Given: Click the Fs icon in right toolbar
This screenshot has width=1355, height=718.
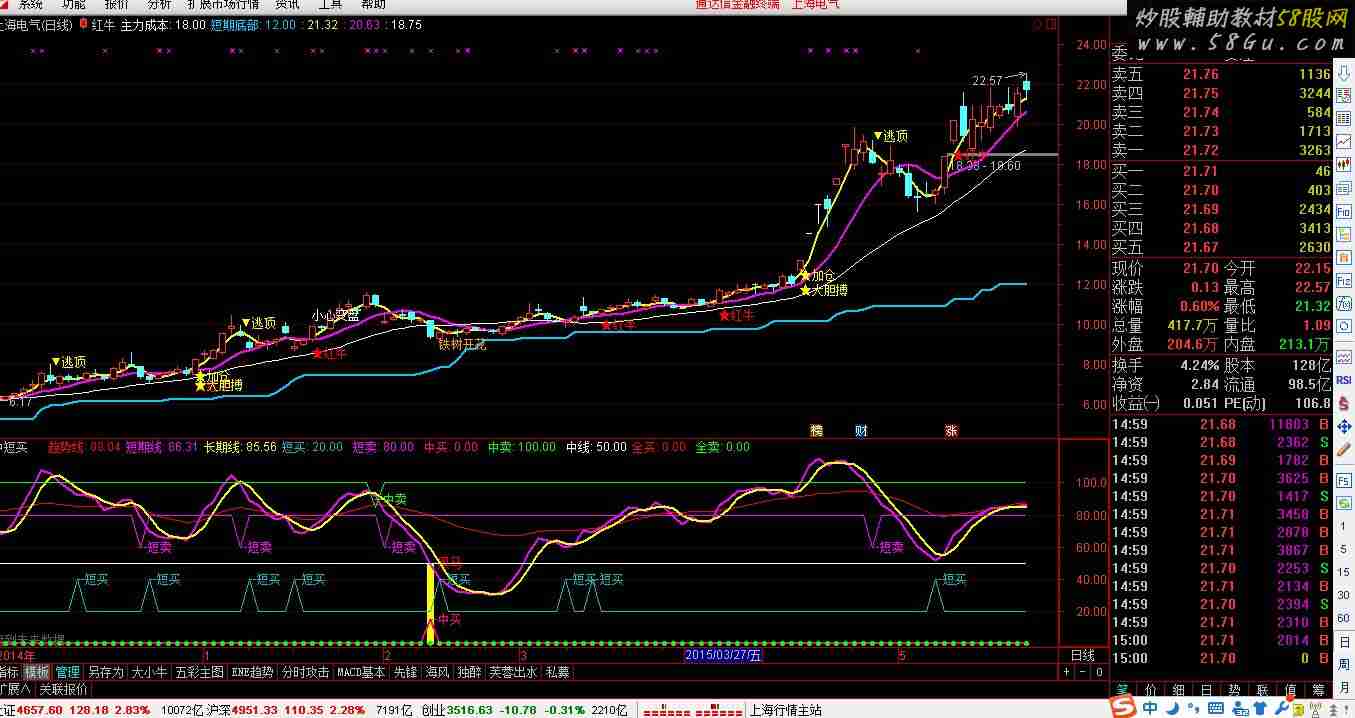Looking at the screenshot, I should click(1343, 481).
